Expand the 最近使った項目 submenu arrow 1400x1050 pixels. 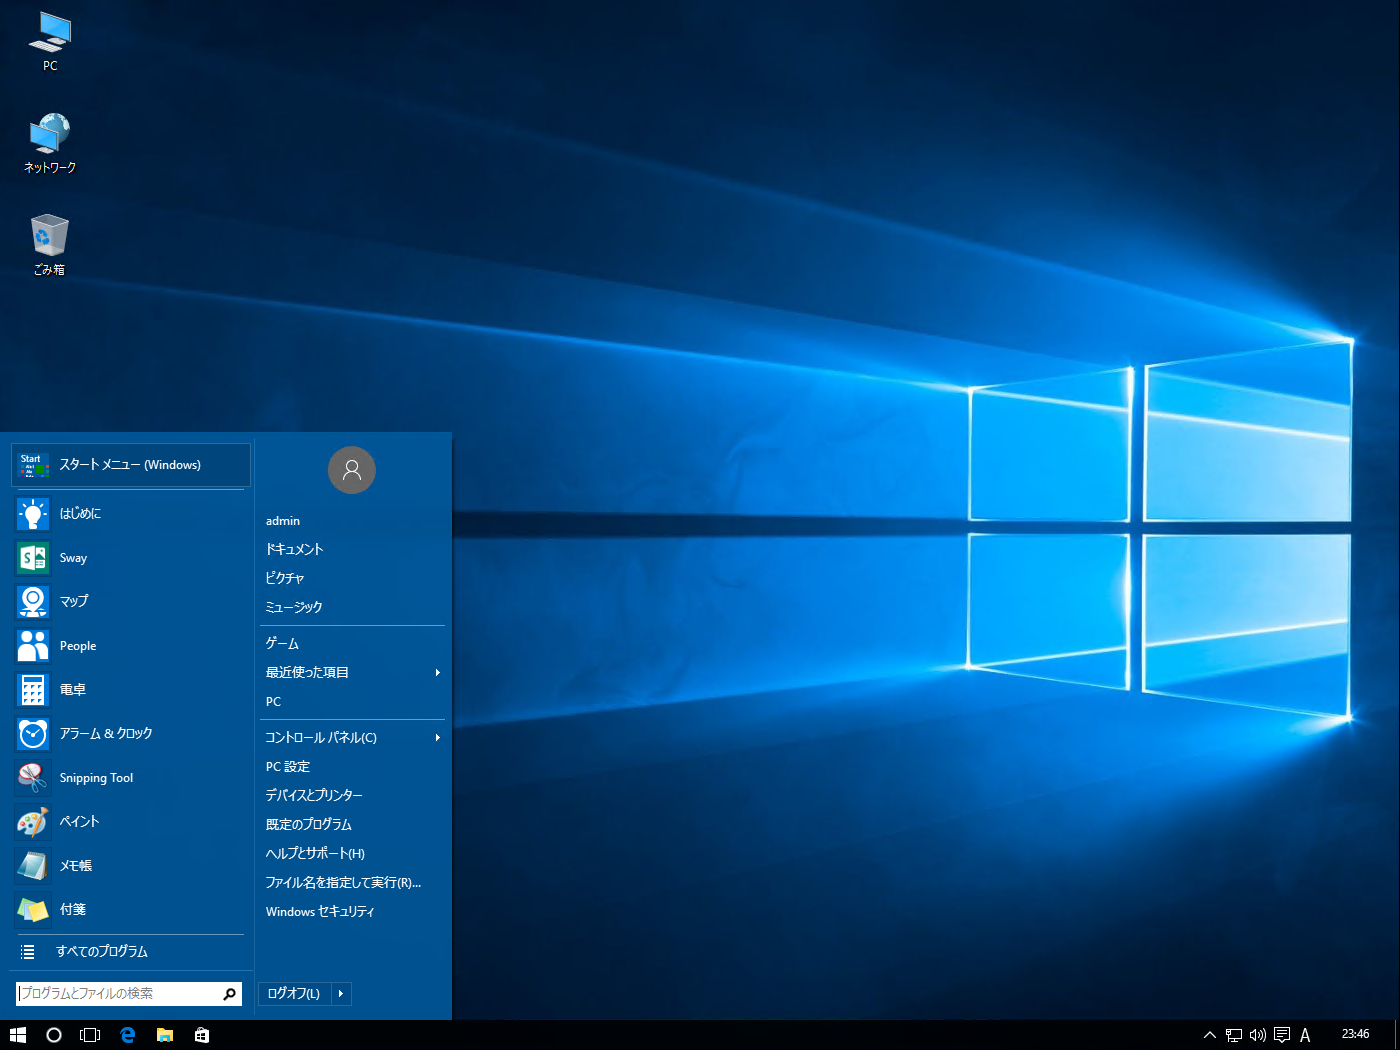tap(438, 673)
